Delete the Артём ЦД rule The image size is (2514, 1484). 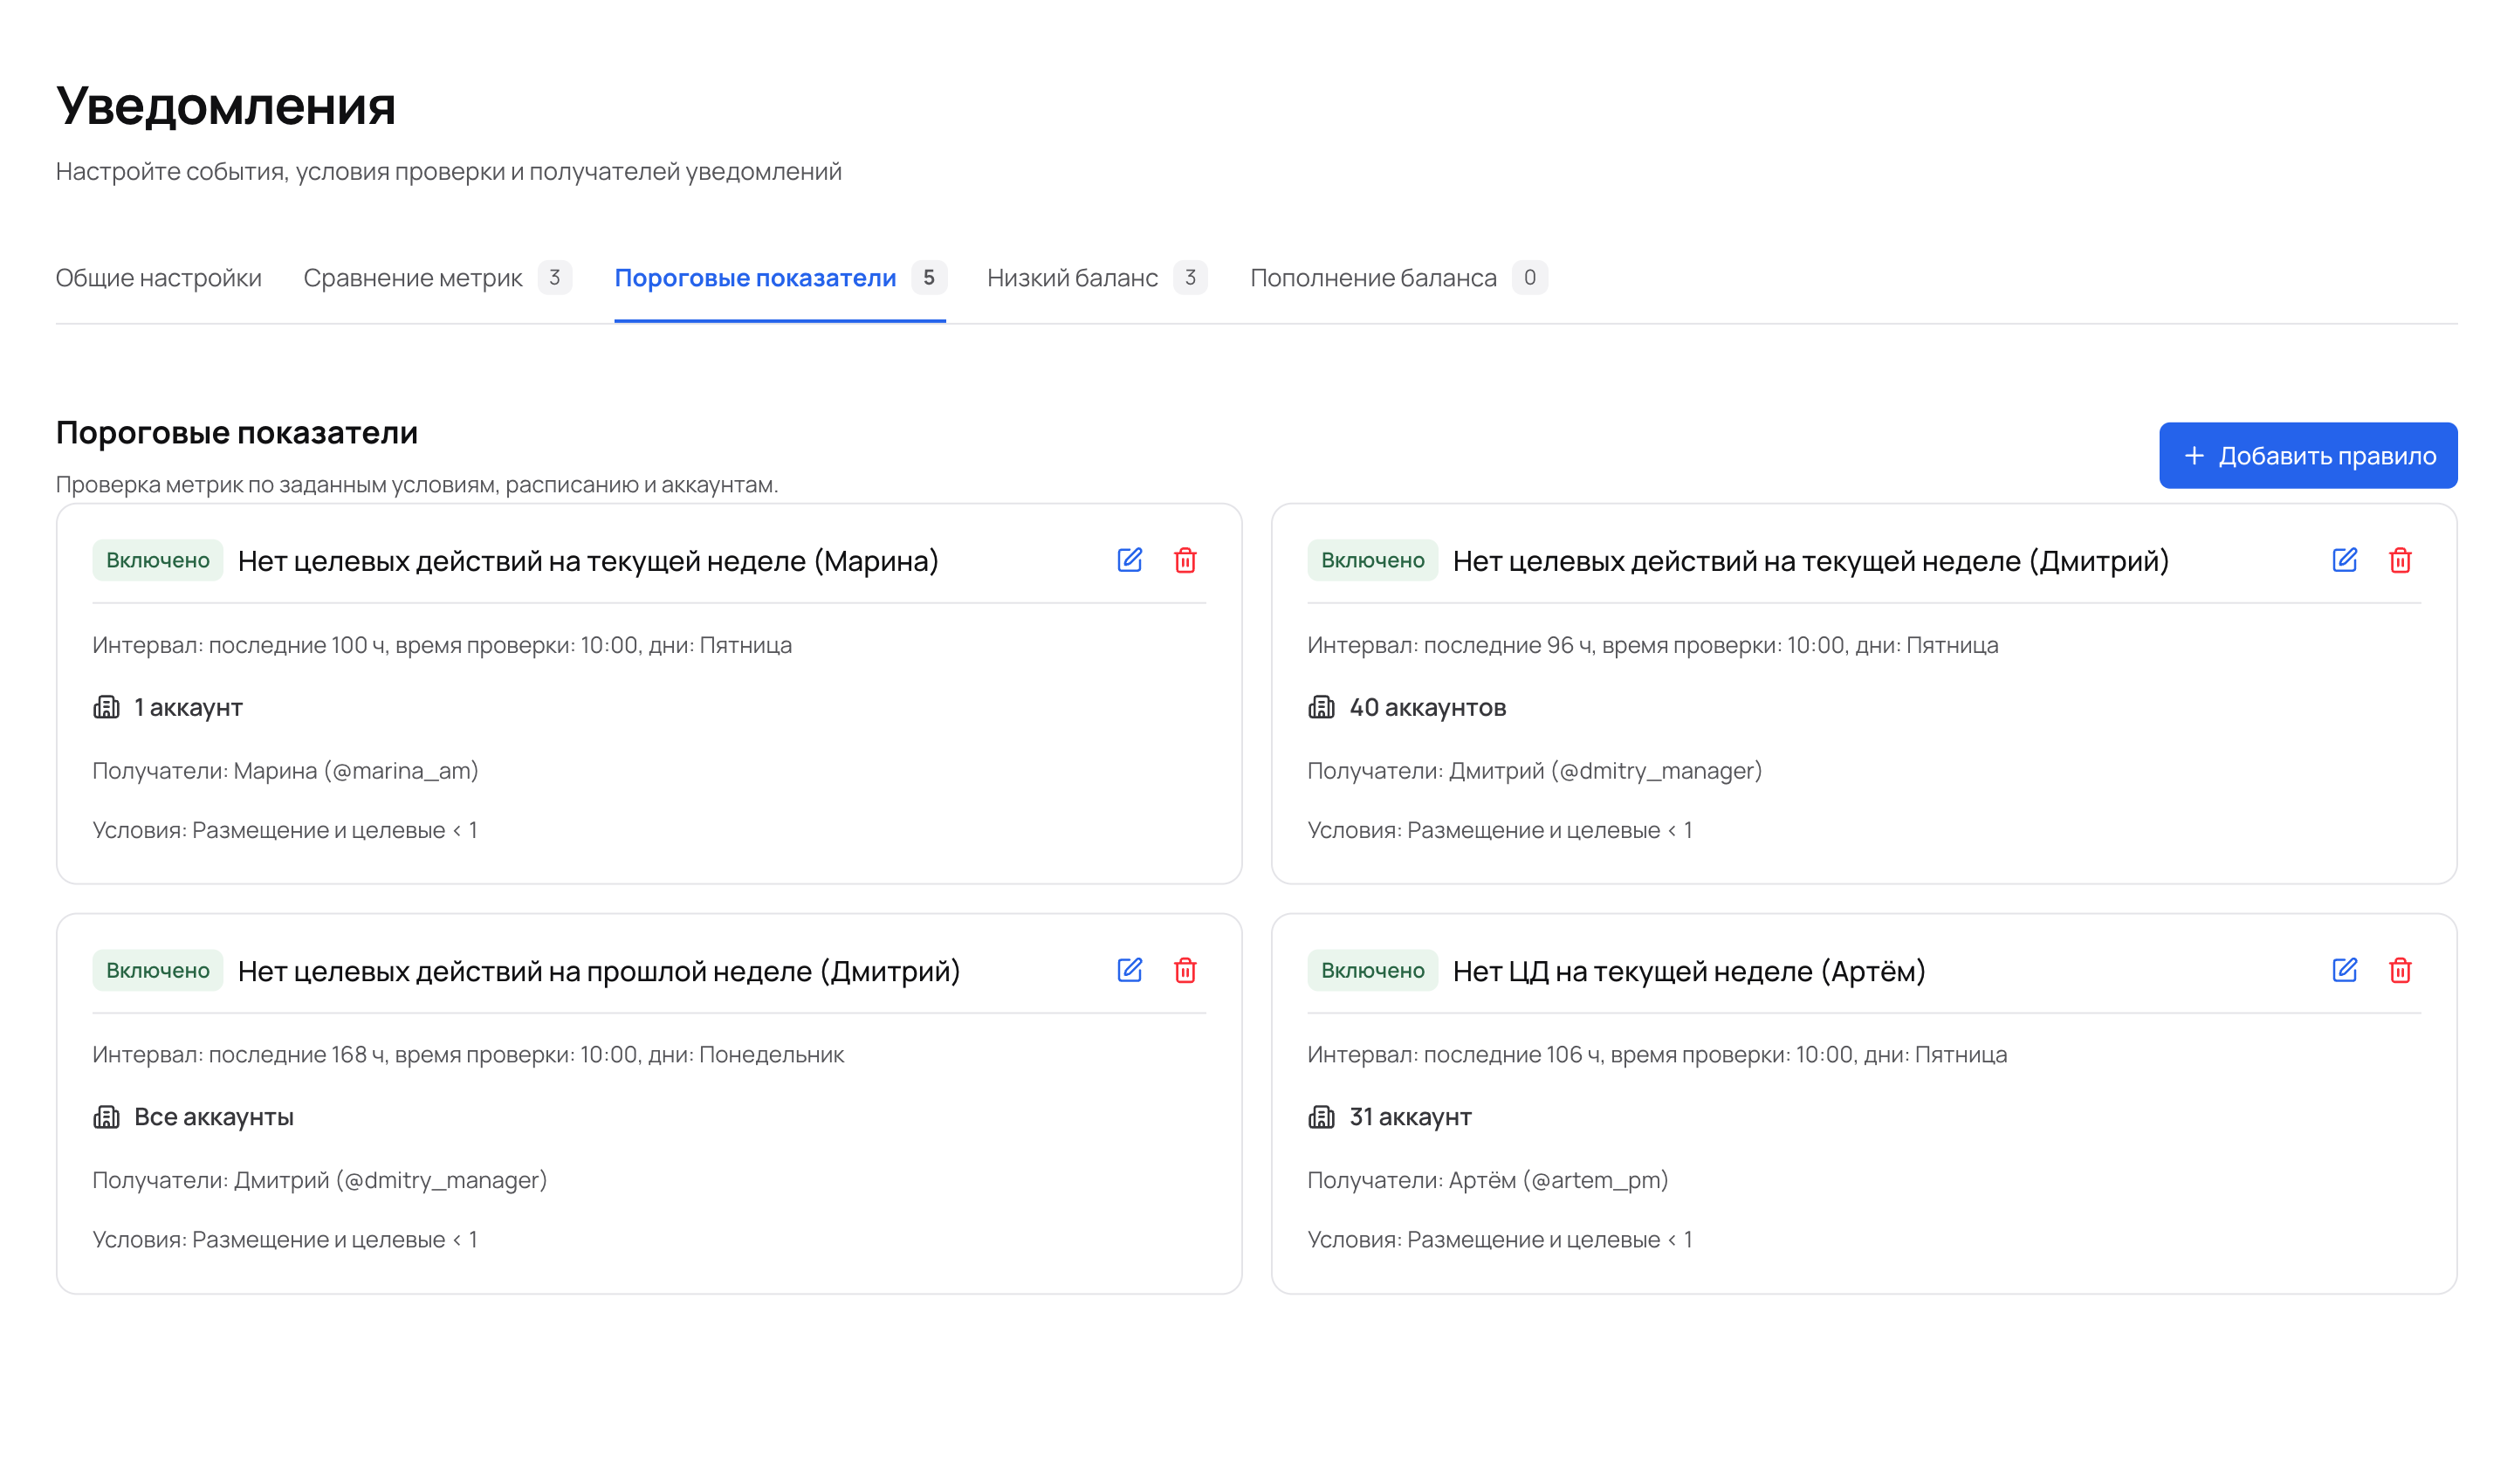click(2400, 970)
